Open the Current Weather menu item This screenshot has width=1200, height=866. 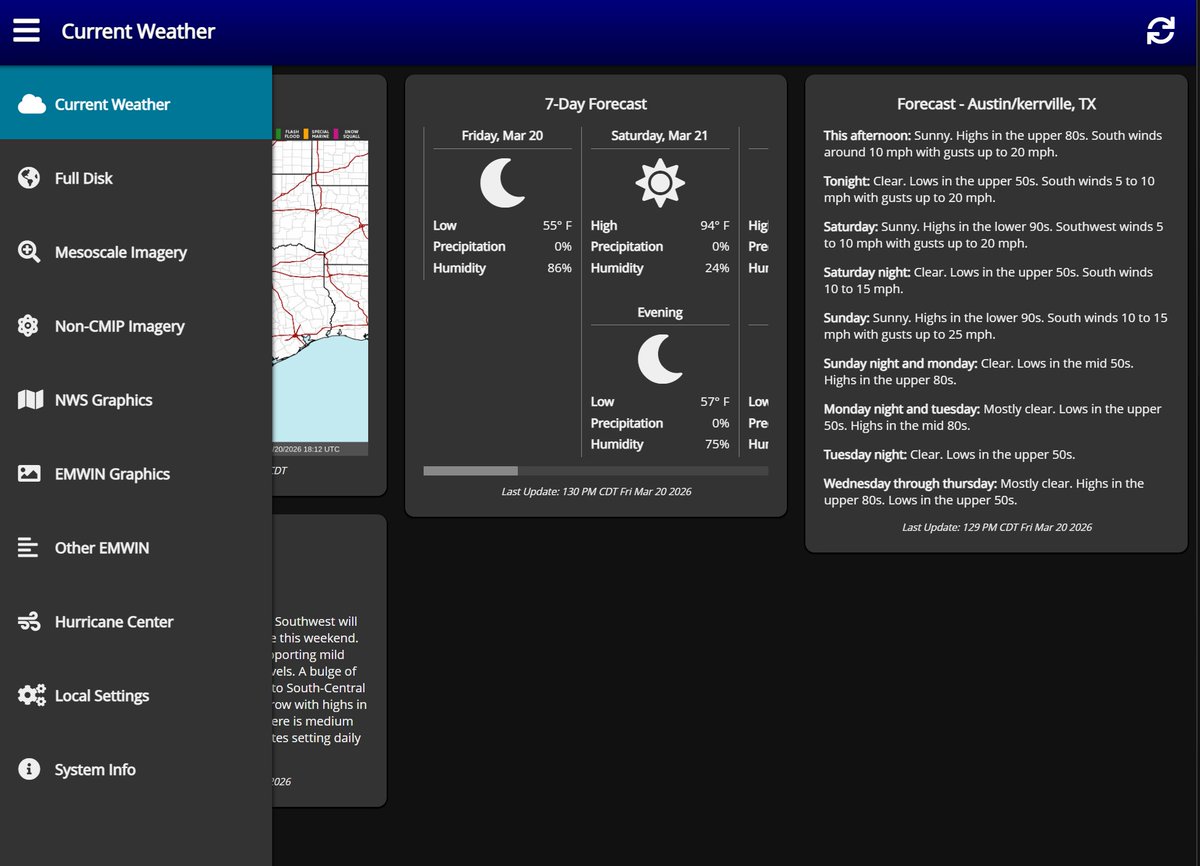[136, 104]
